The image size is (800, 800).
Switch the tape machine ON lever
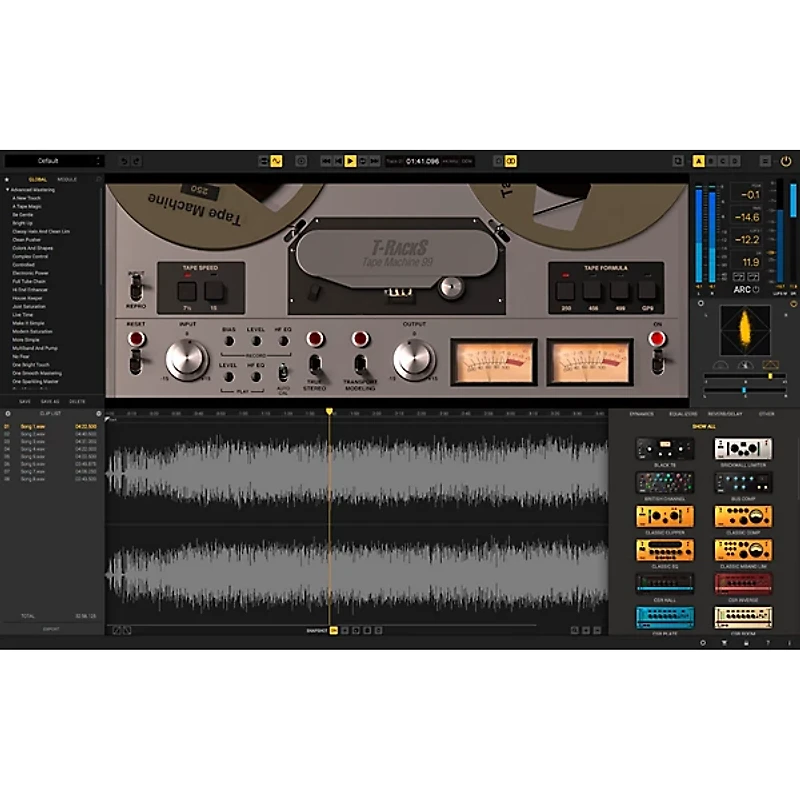point(657,358)
